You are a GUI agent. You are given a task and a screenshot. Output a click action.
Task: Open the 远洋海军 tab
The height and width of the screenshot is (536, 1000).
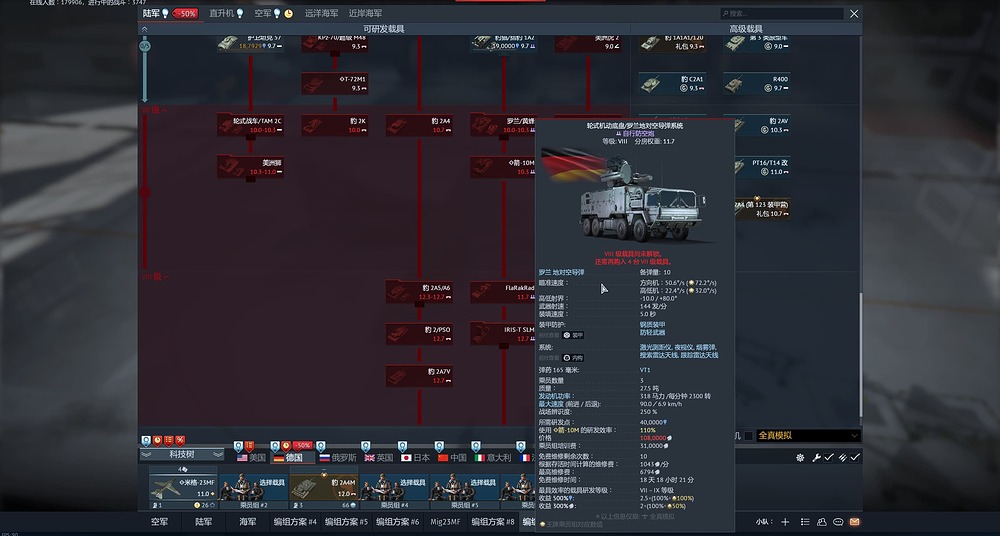pos(321,14)
